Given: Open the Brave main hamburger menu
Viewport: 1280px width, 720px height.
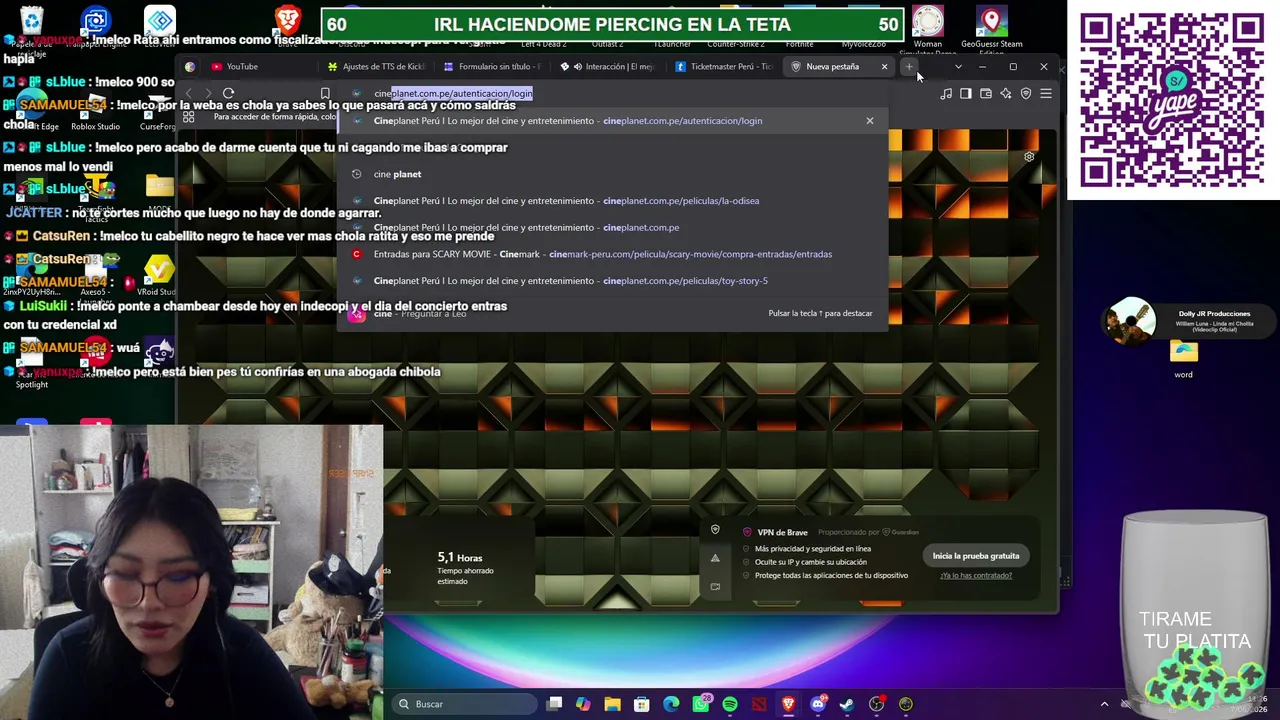Looking at the screenshot, I should tap(1046, 94).
